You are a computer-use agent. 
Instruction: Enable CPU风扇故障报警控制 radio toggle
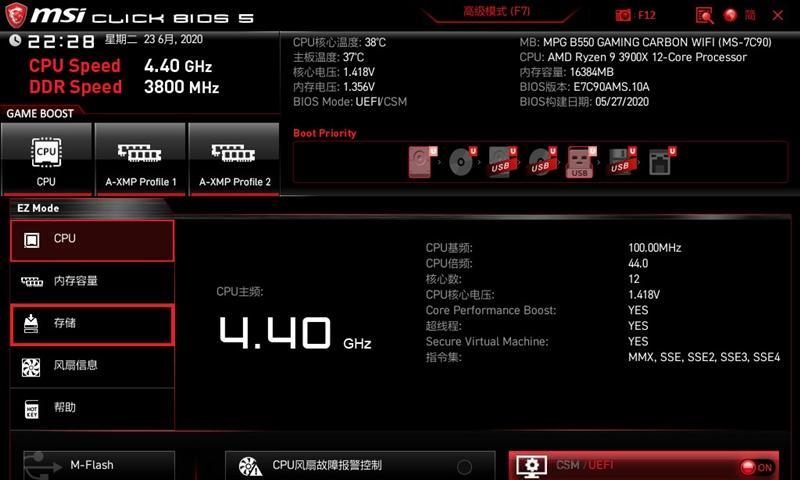[464, 467]
